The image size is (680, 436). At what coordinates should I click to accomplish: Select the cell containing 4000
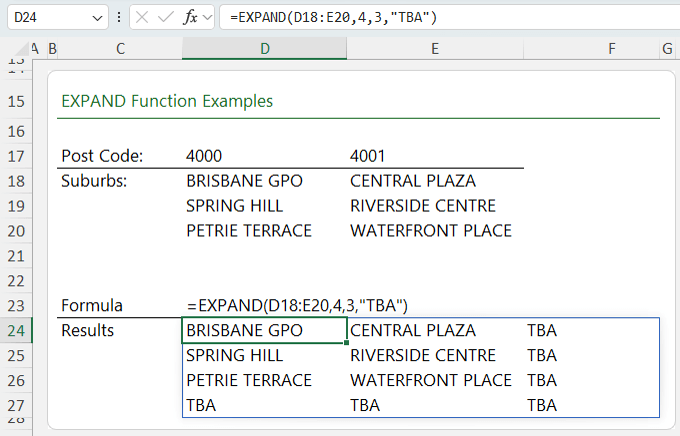point(204,156)
